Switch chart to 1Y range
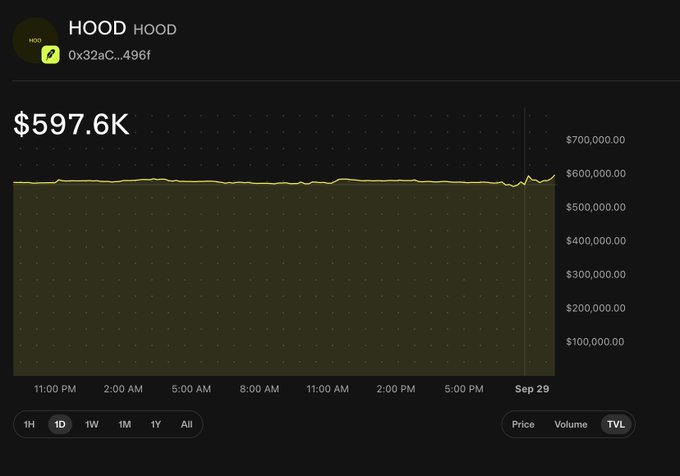The image size is (680, 476). [156, 424]
